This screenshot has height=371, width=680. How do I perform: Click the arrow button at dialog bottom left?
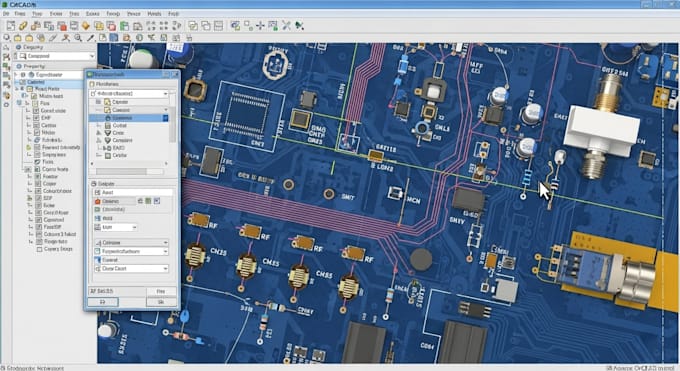[103, 302]
